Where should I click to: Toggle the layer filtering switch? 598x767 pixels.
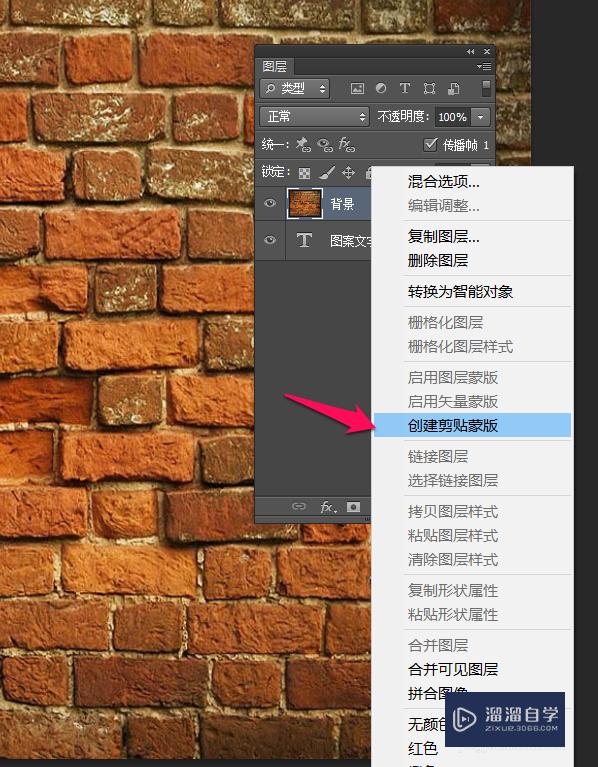coord(486,89)
